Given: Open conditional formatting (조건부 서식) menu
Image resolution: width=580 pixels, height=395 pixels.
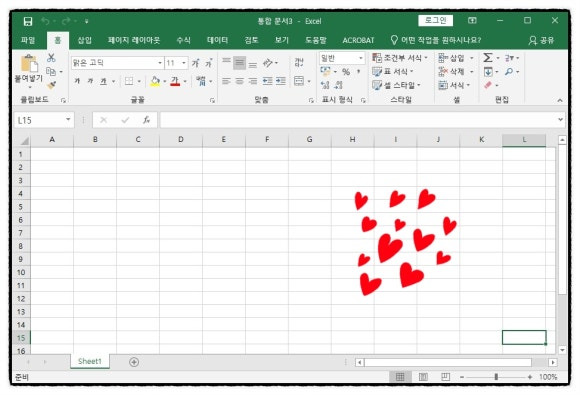Looking at the screenshot, I should click(400, 58).
